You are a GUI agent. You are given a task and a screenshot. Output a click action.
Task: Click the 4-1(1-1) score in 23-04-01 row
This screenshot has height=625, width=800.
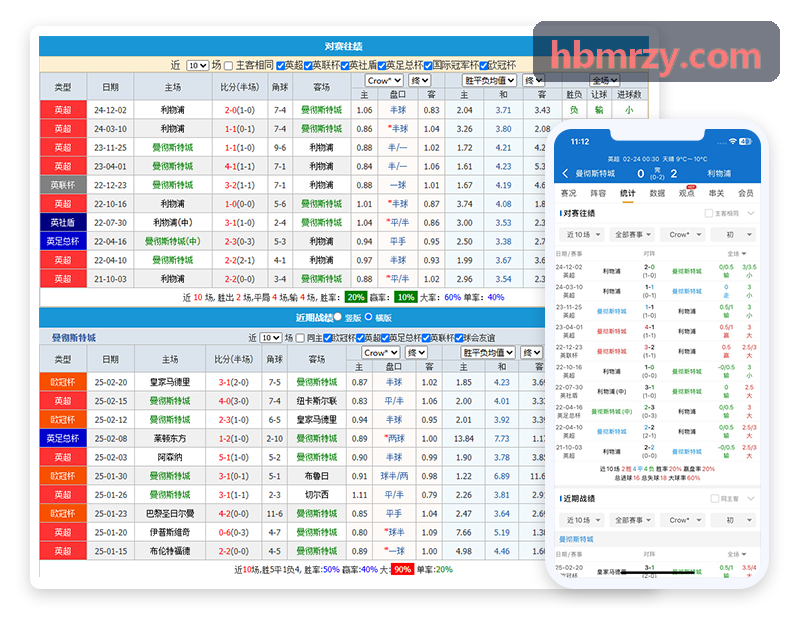click(x=240, y=166)
